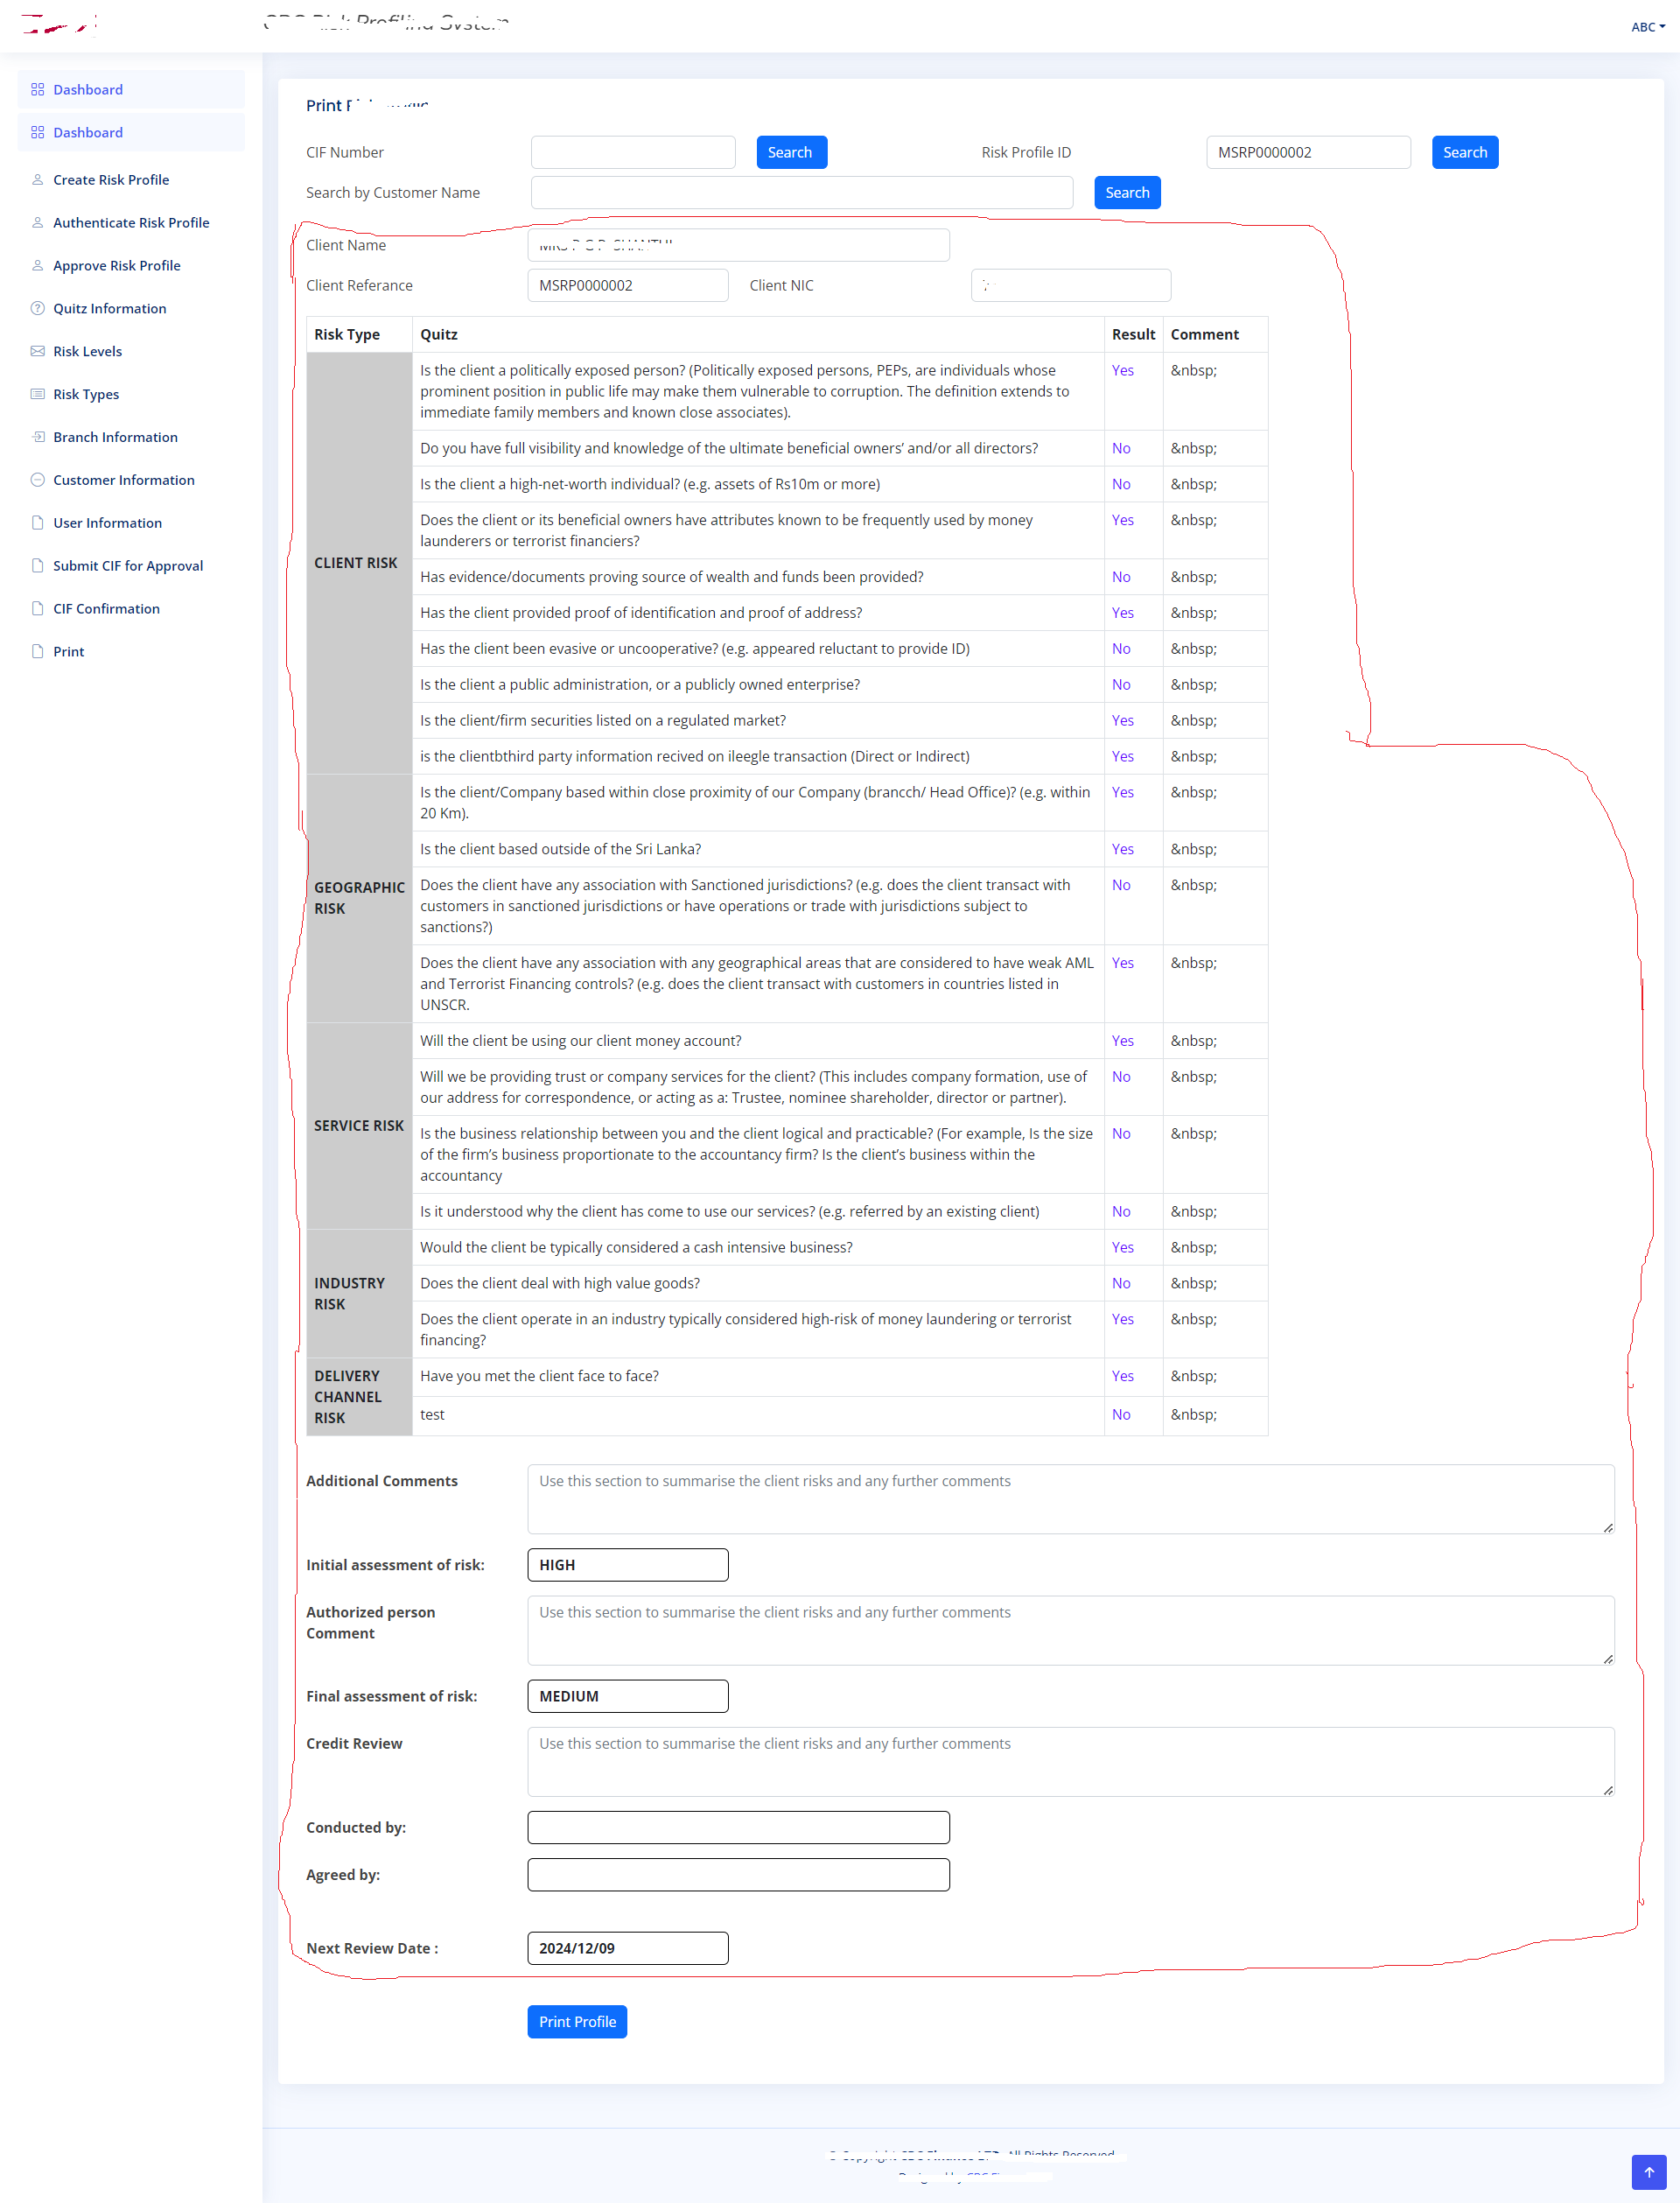Click the Authorized person Comment text area
Viewport: 1680px width, 2203px height.
tap(1070, 1630)
